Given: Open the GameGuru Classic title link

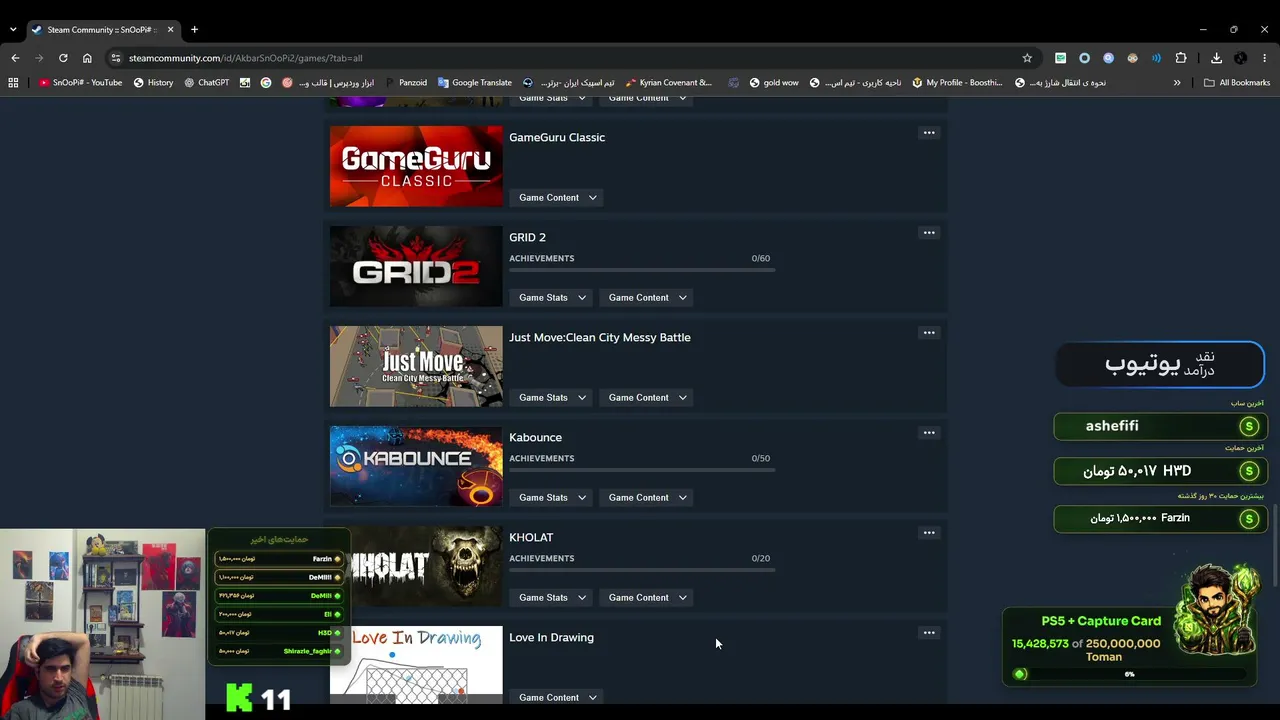Looking at the screenshot, I should (x=557, y=138).
